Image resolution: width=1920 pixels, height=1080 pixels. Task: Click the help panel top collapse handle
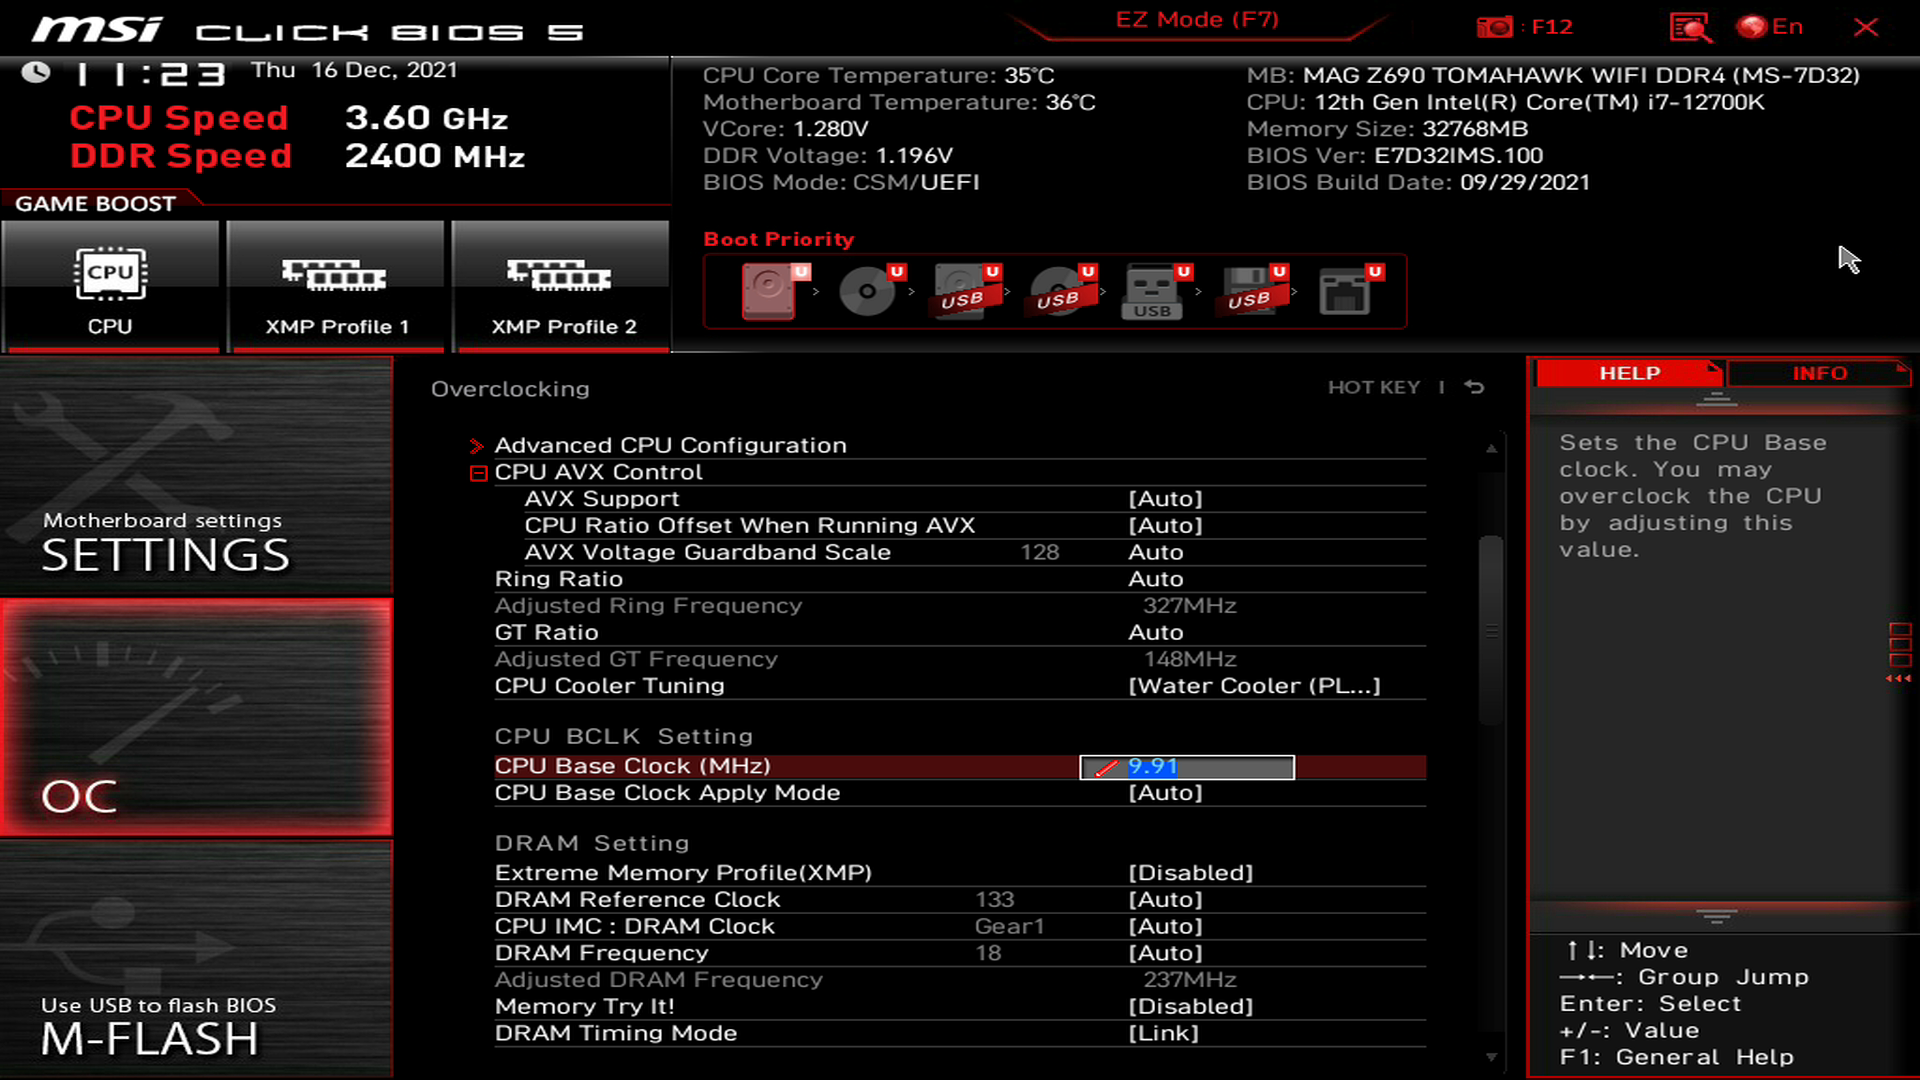[x=1716, y=400]
